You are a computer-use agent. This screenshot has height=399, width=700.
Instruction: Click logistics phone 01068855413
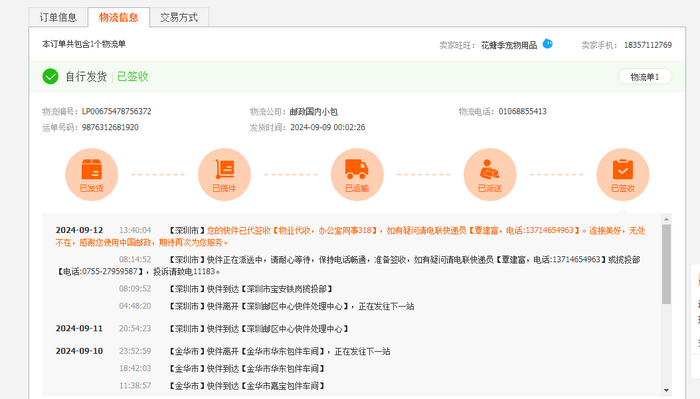[522, 111]
